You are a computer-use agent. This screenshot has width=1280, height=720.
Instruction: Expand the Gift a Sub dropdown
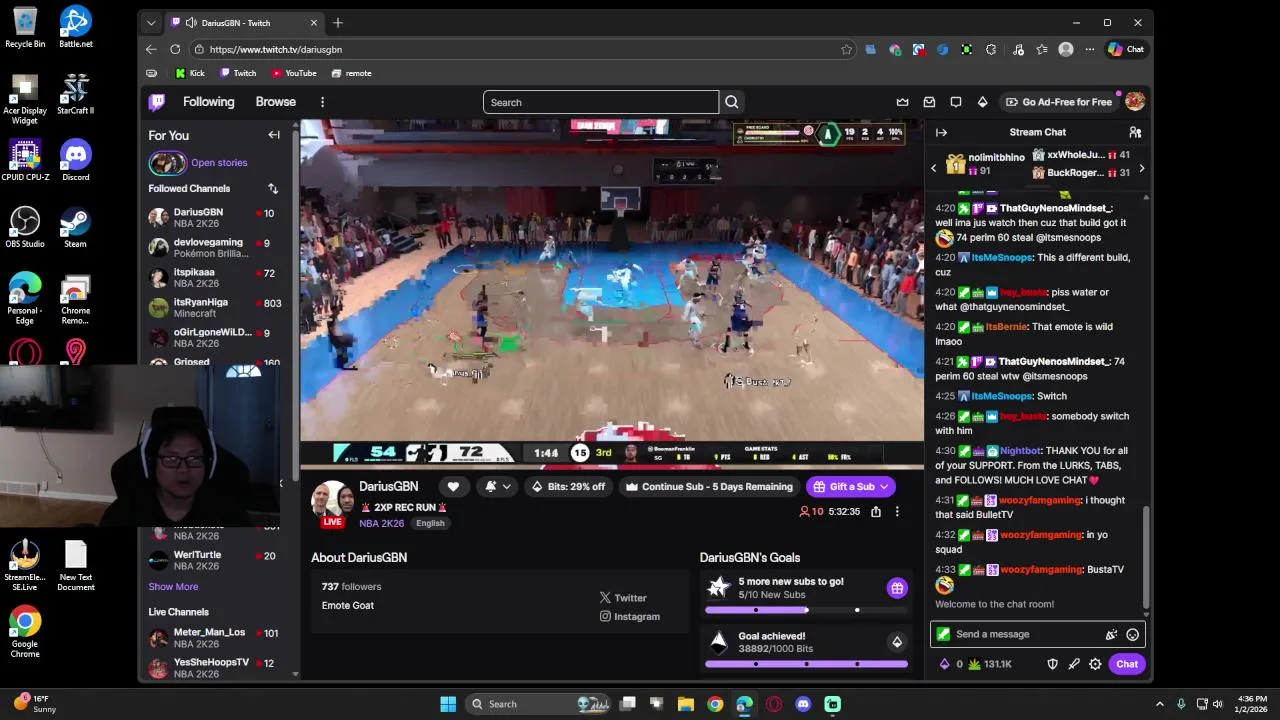coord(884,487)
